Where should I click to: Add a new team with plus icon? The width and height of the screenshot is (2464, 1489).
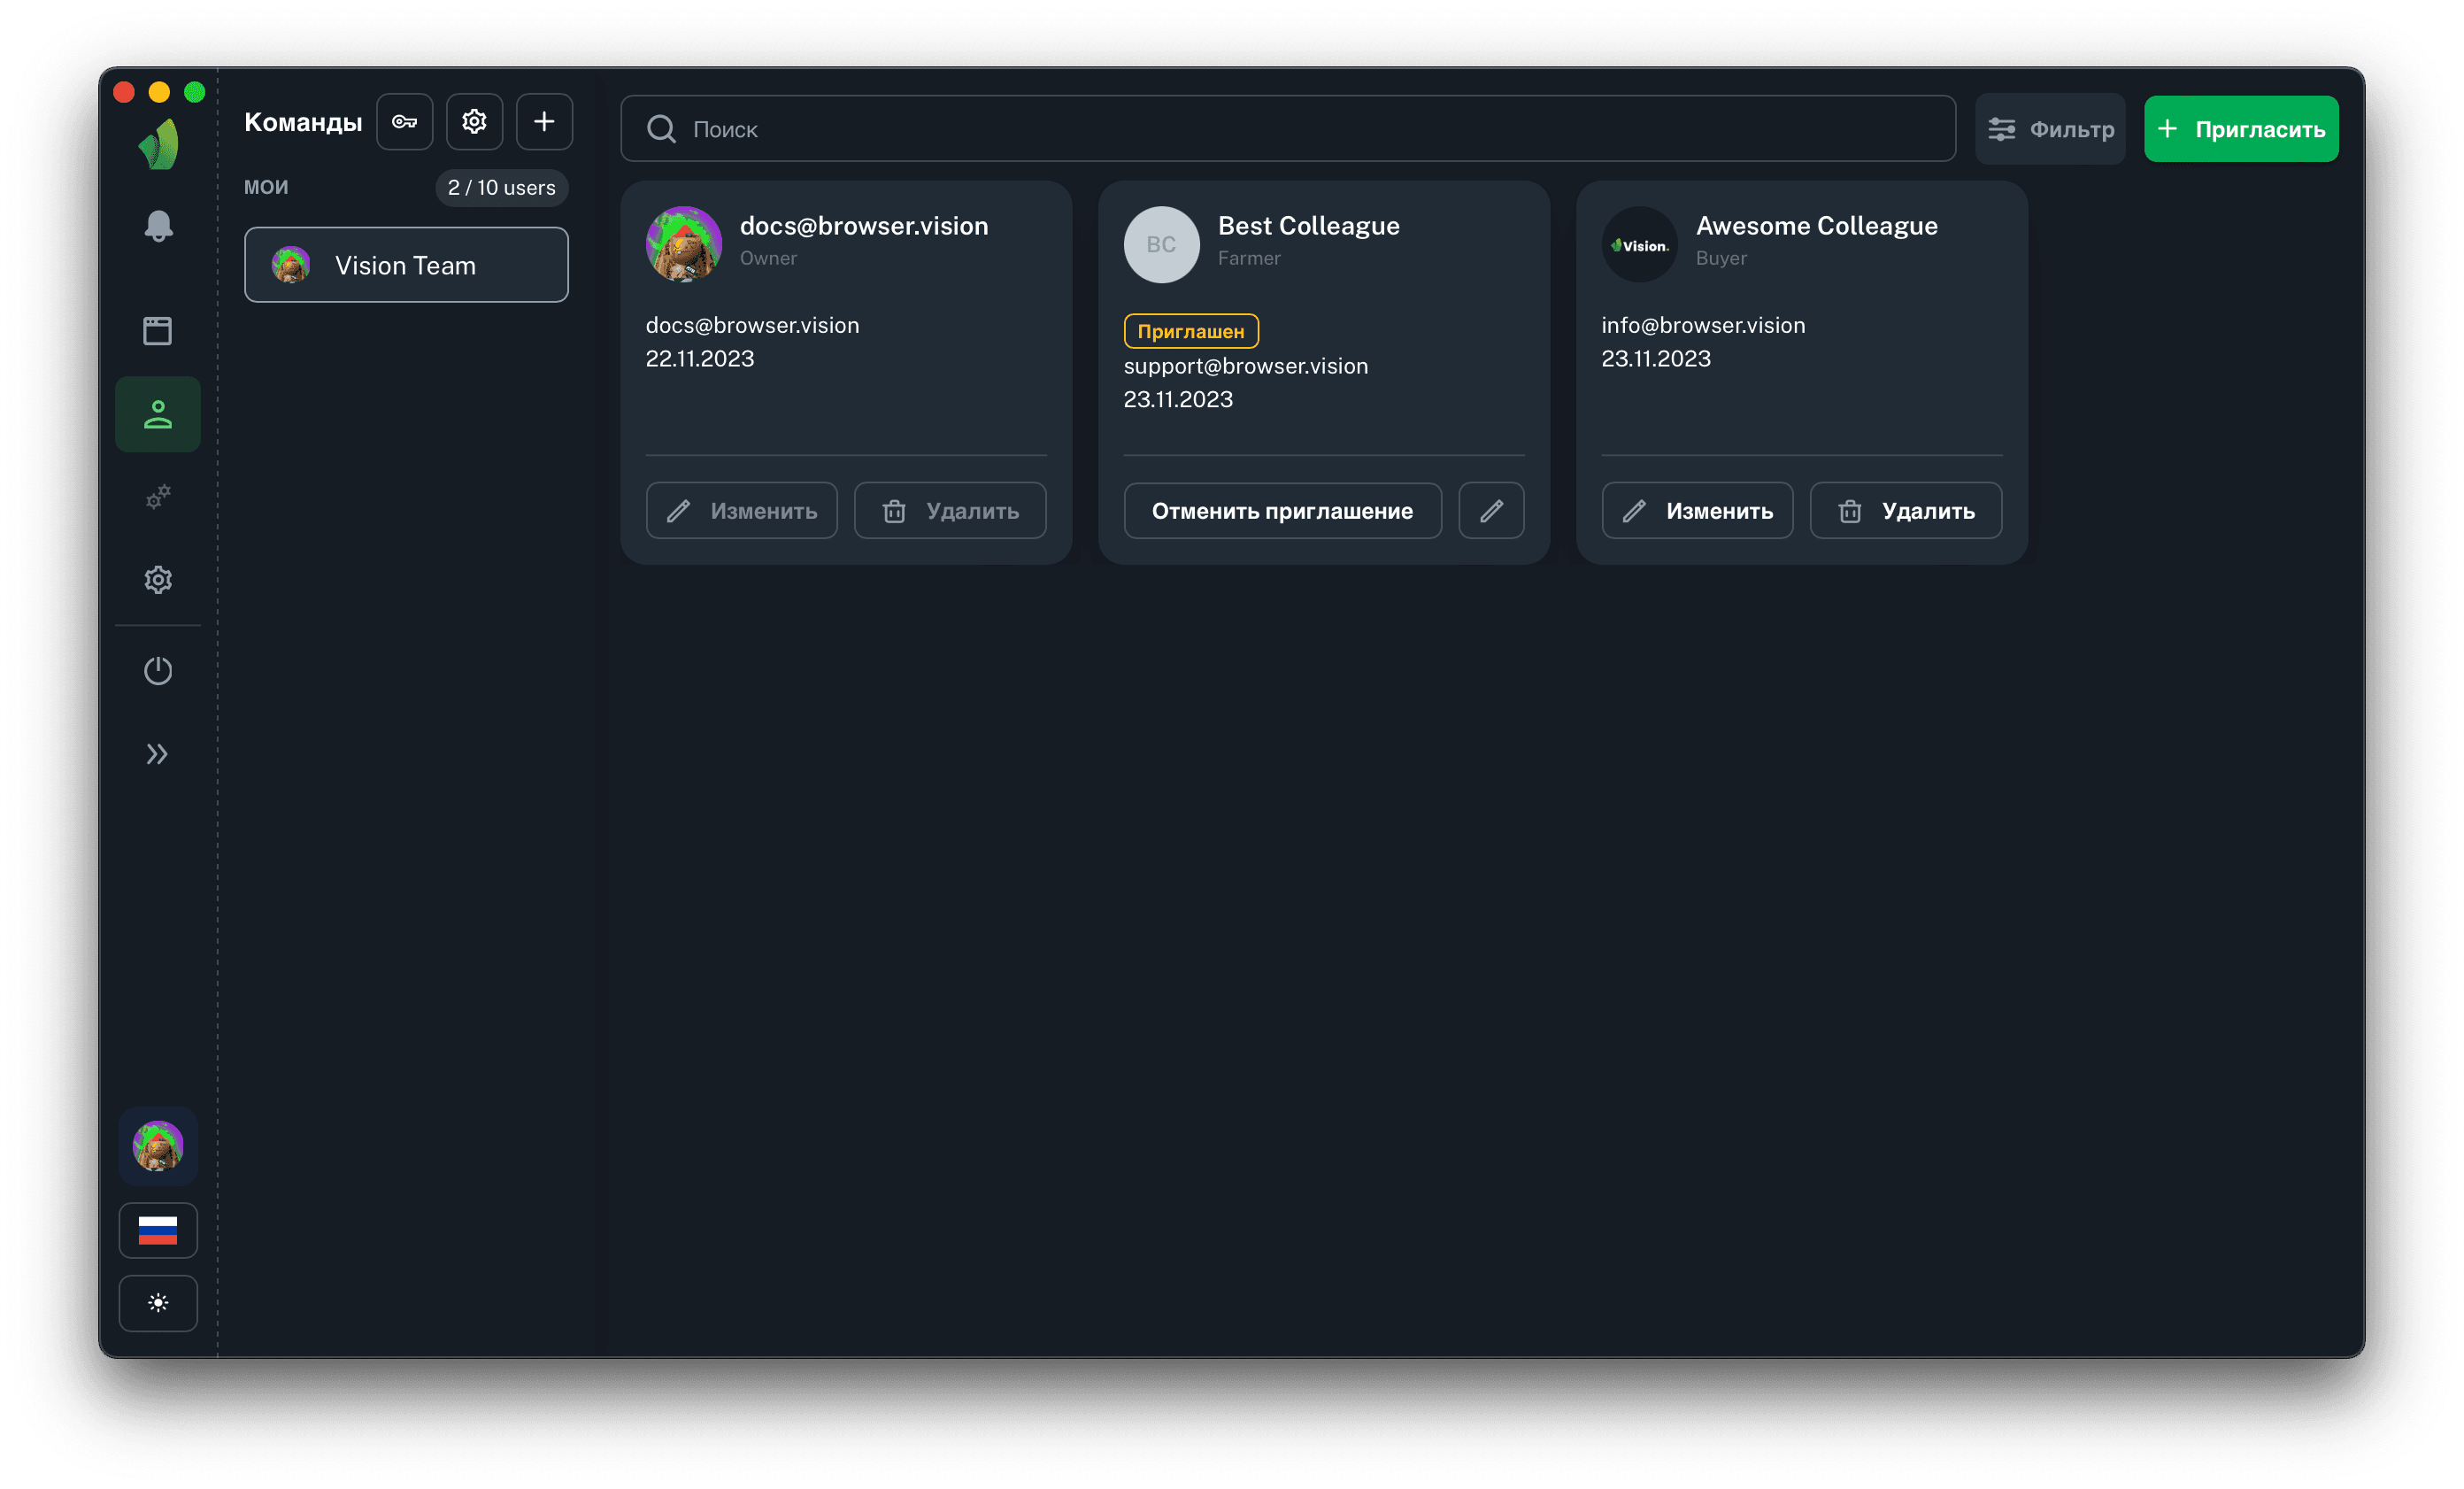[544, 122]
